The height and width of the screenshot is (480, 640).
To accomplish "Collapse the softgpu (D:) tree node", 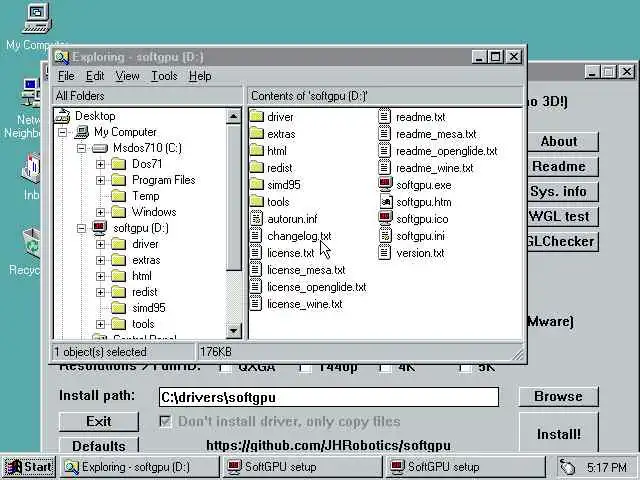I will (82, 228).
